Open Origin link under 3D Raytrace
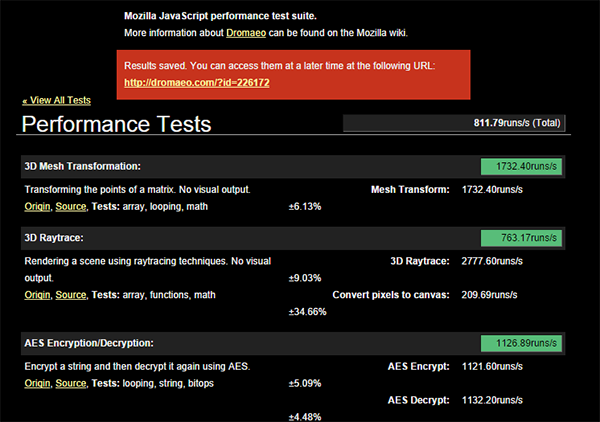The height and width of the screenshot is (422, 600). point(37,295)
